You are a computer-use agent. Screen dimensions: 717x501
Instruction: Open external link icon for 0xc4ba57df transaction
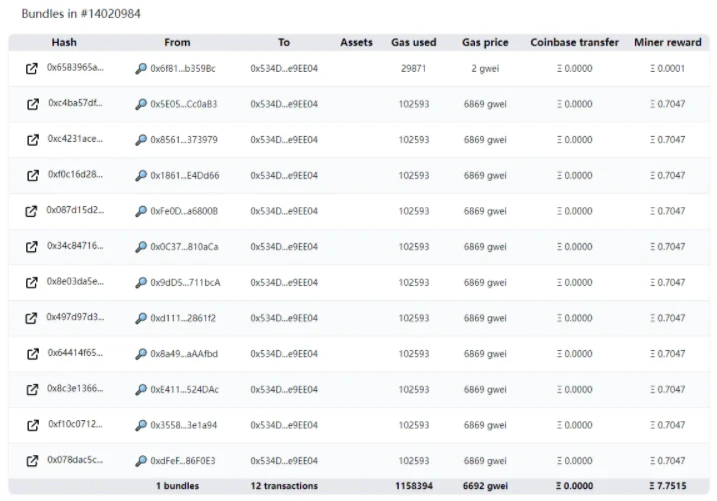click(33, 104)
